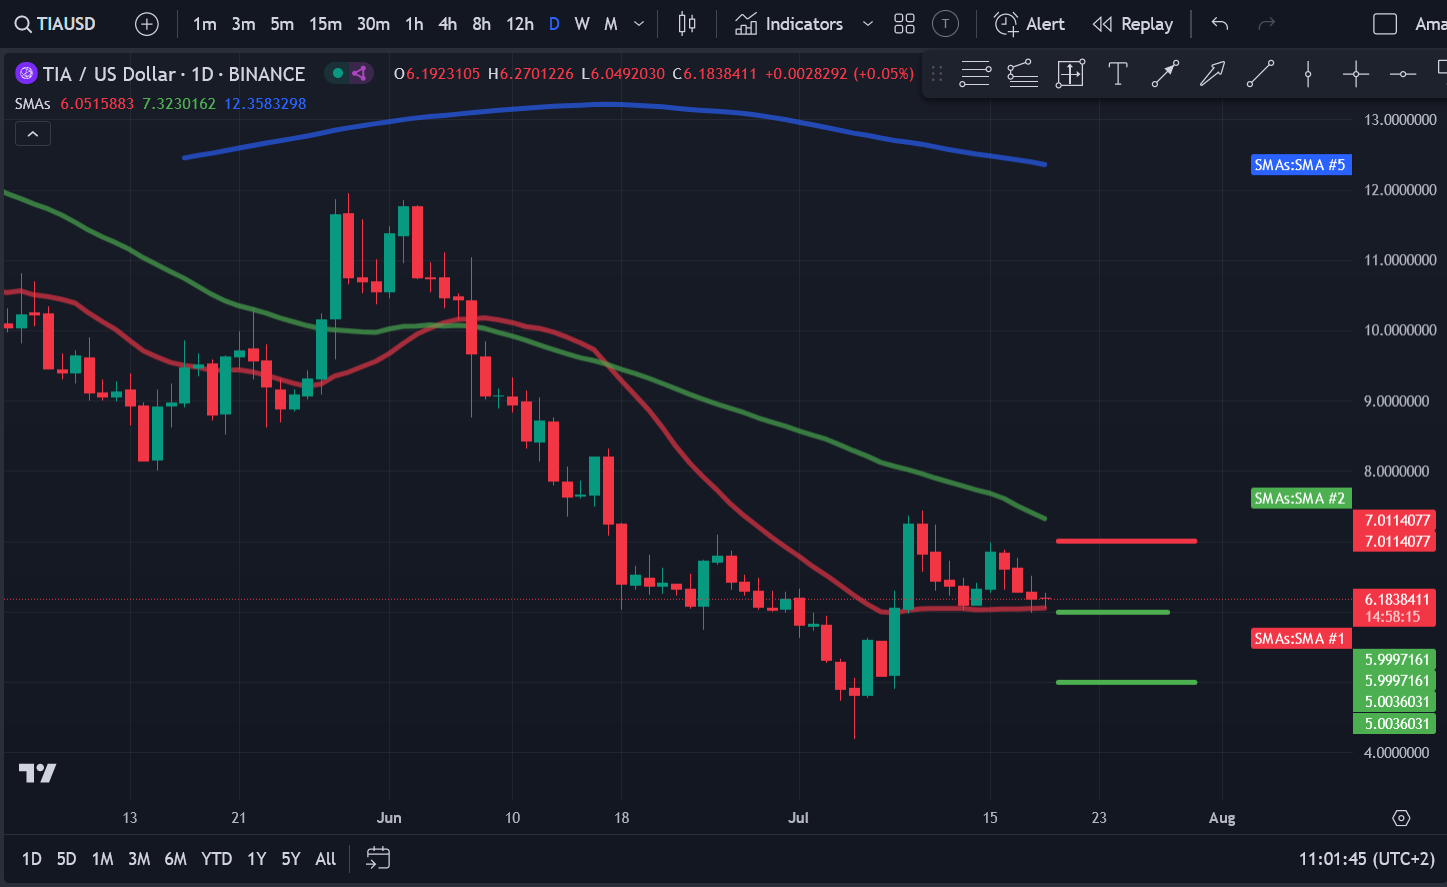The width and height of the screenshot is (1447, 887).
Task: Create a new Alert
Action: [1029, 24]
